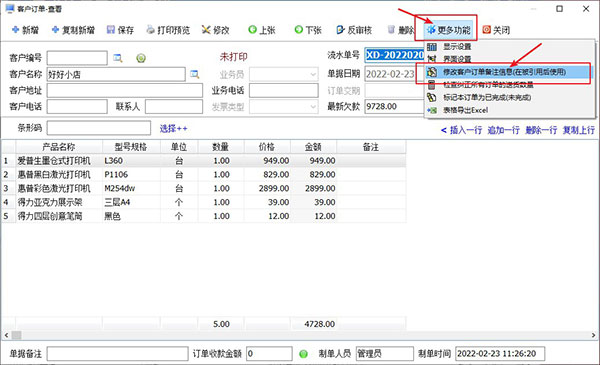
Task: Click lookup icon next to 客户编号 field
Action: (x=118, y=58)
